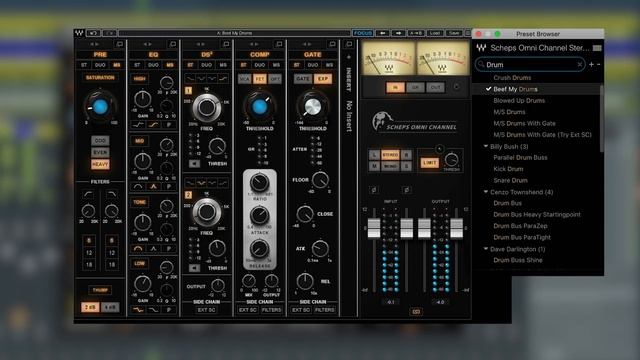Open PRE module expand window icon
Image resolution: width=640 pixels, height=360 pixels.
120,44
